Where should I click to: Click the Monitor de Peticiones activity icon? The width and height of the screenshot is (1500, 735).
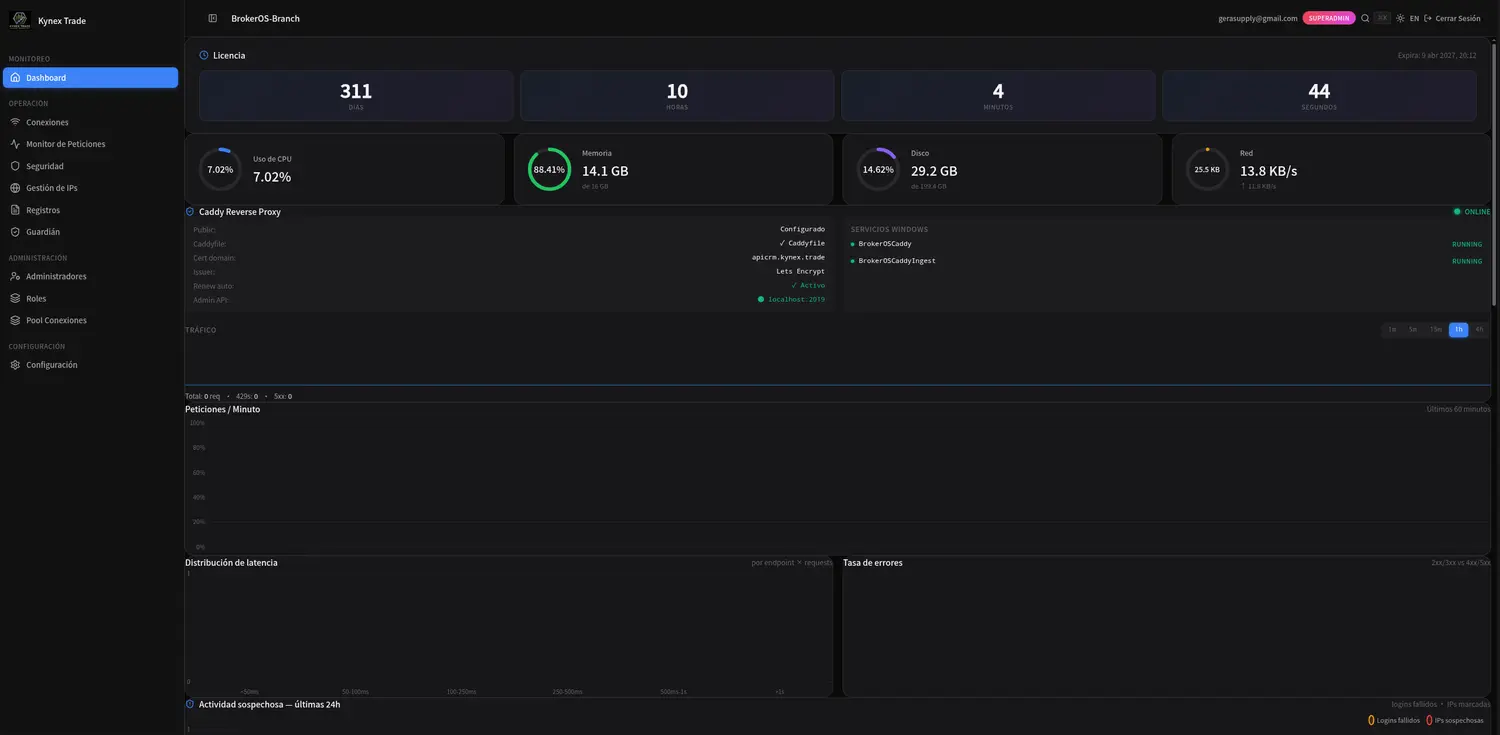[x=15, y=144]
